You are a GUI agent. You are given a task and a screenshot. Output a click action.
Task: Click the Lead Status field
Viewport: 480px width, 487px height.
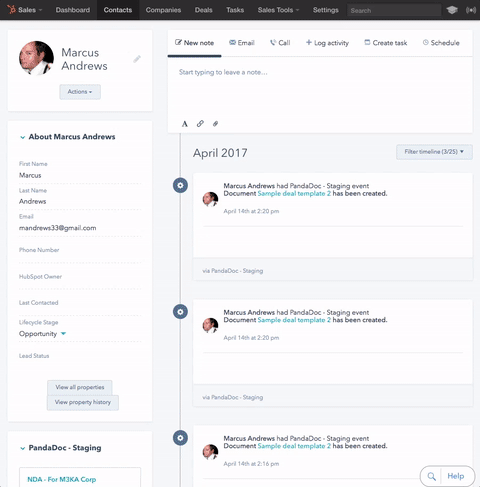tap(80, 359)
